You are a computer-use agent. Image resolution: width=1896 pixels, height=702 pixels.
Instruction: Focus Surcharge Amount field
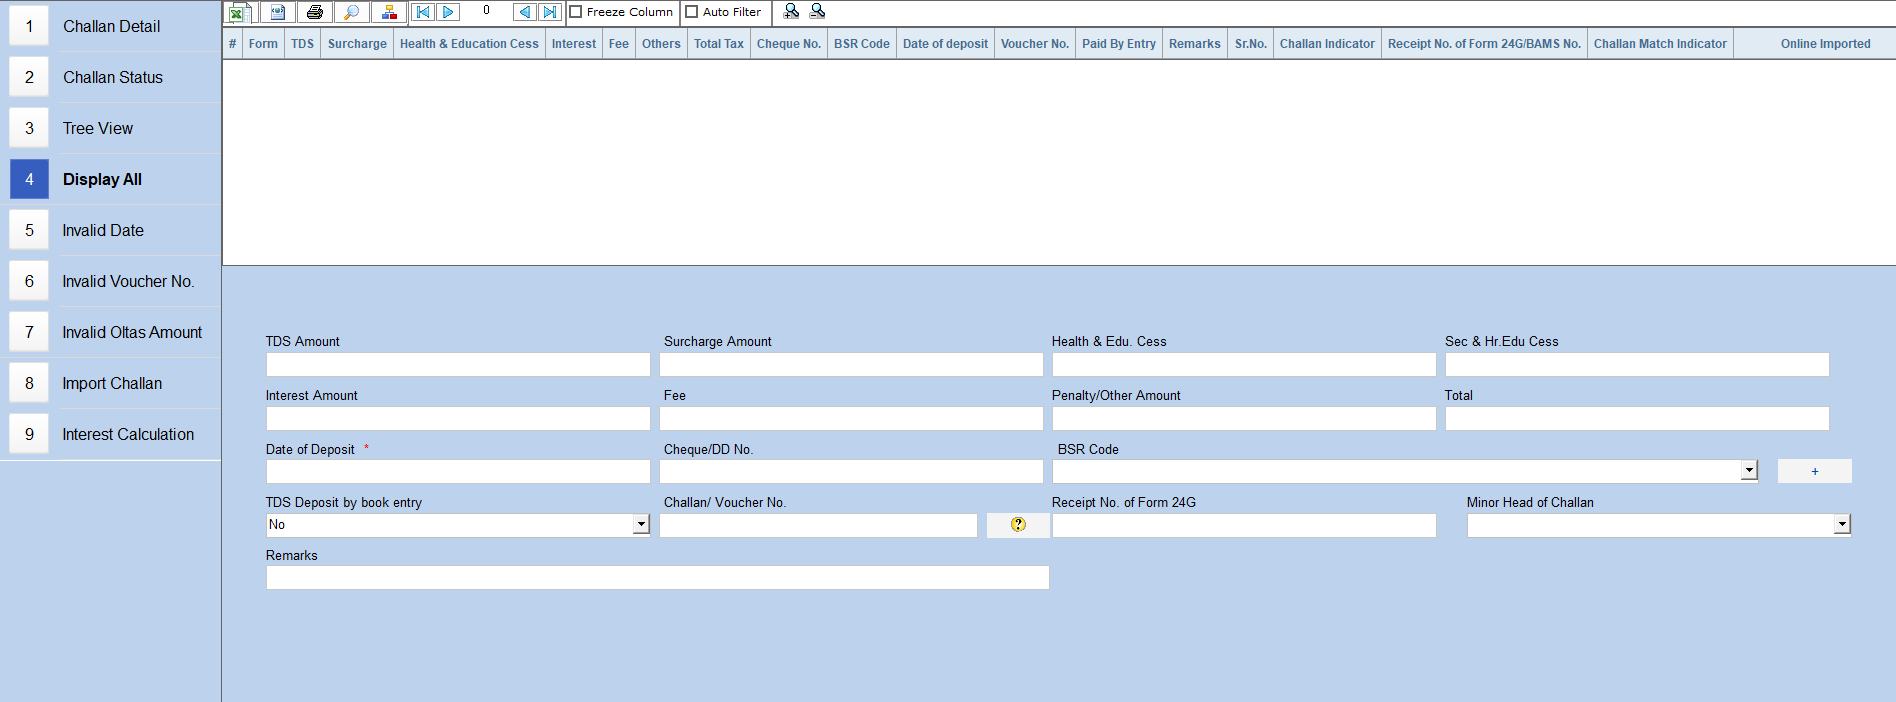tap(851, 364)
